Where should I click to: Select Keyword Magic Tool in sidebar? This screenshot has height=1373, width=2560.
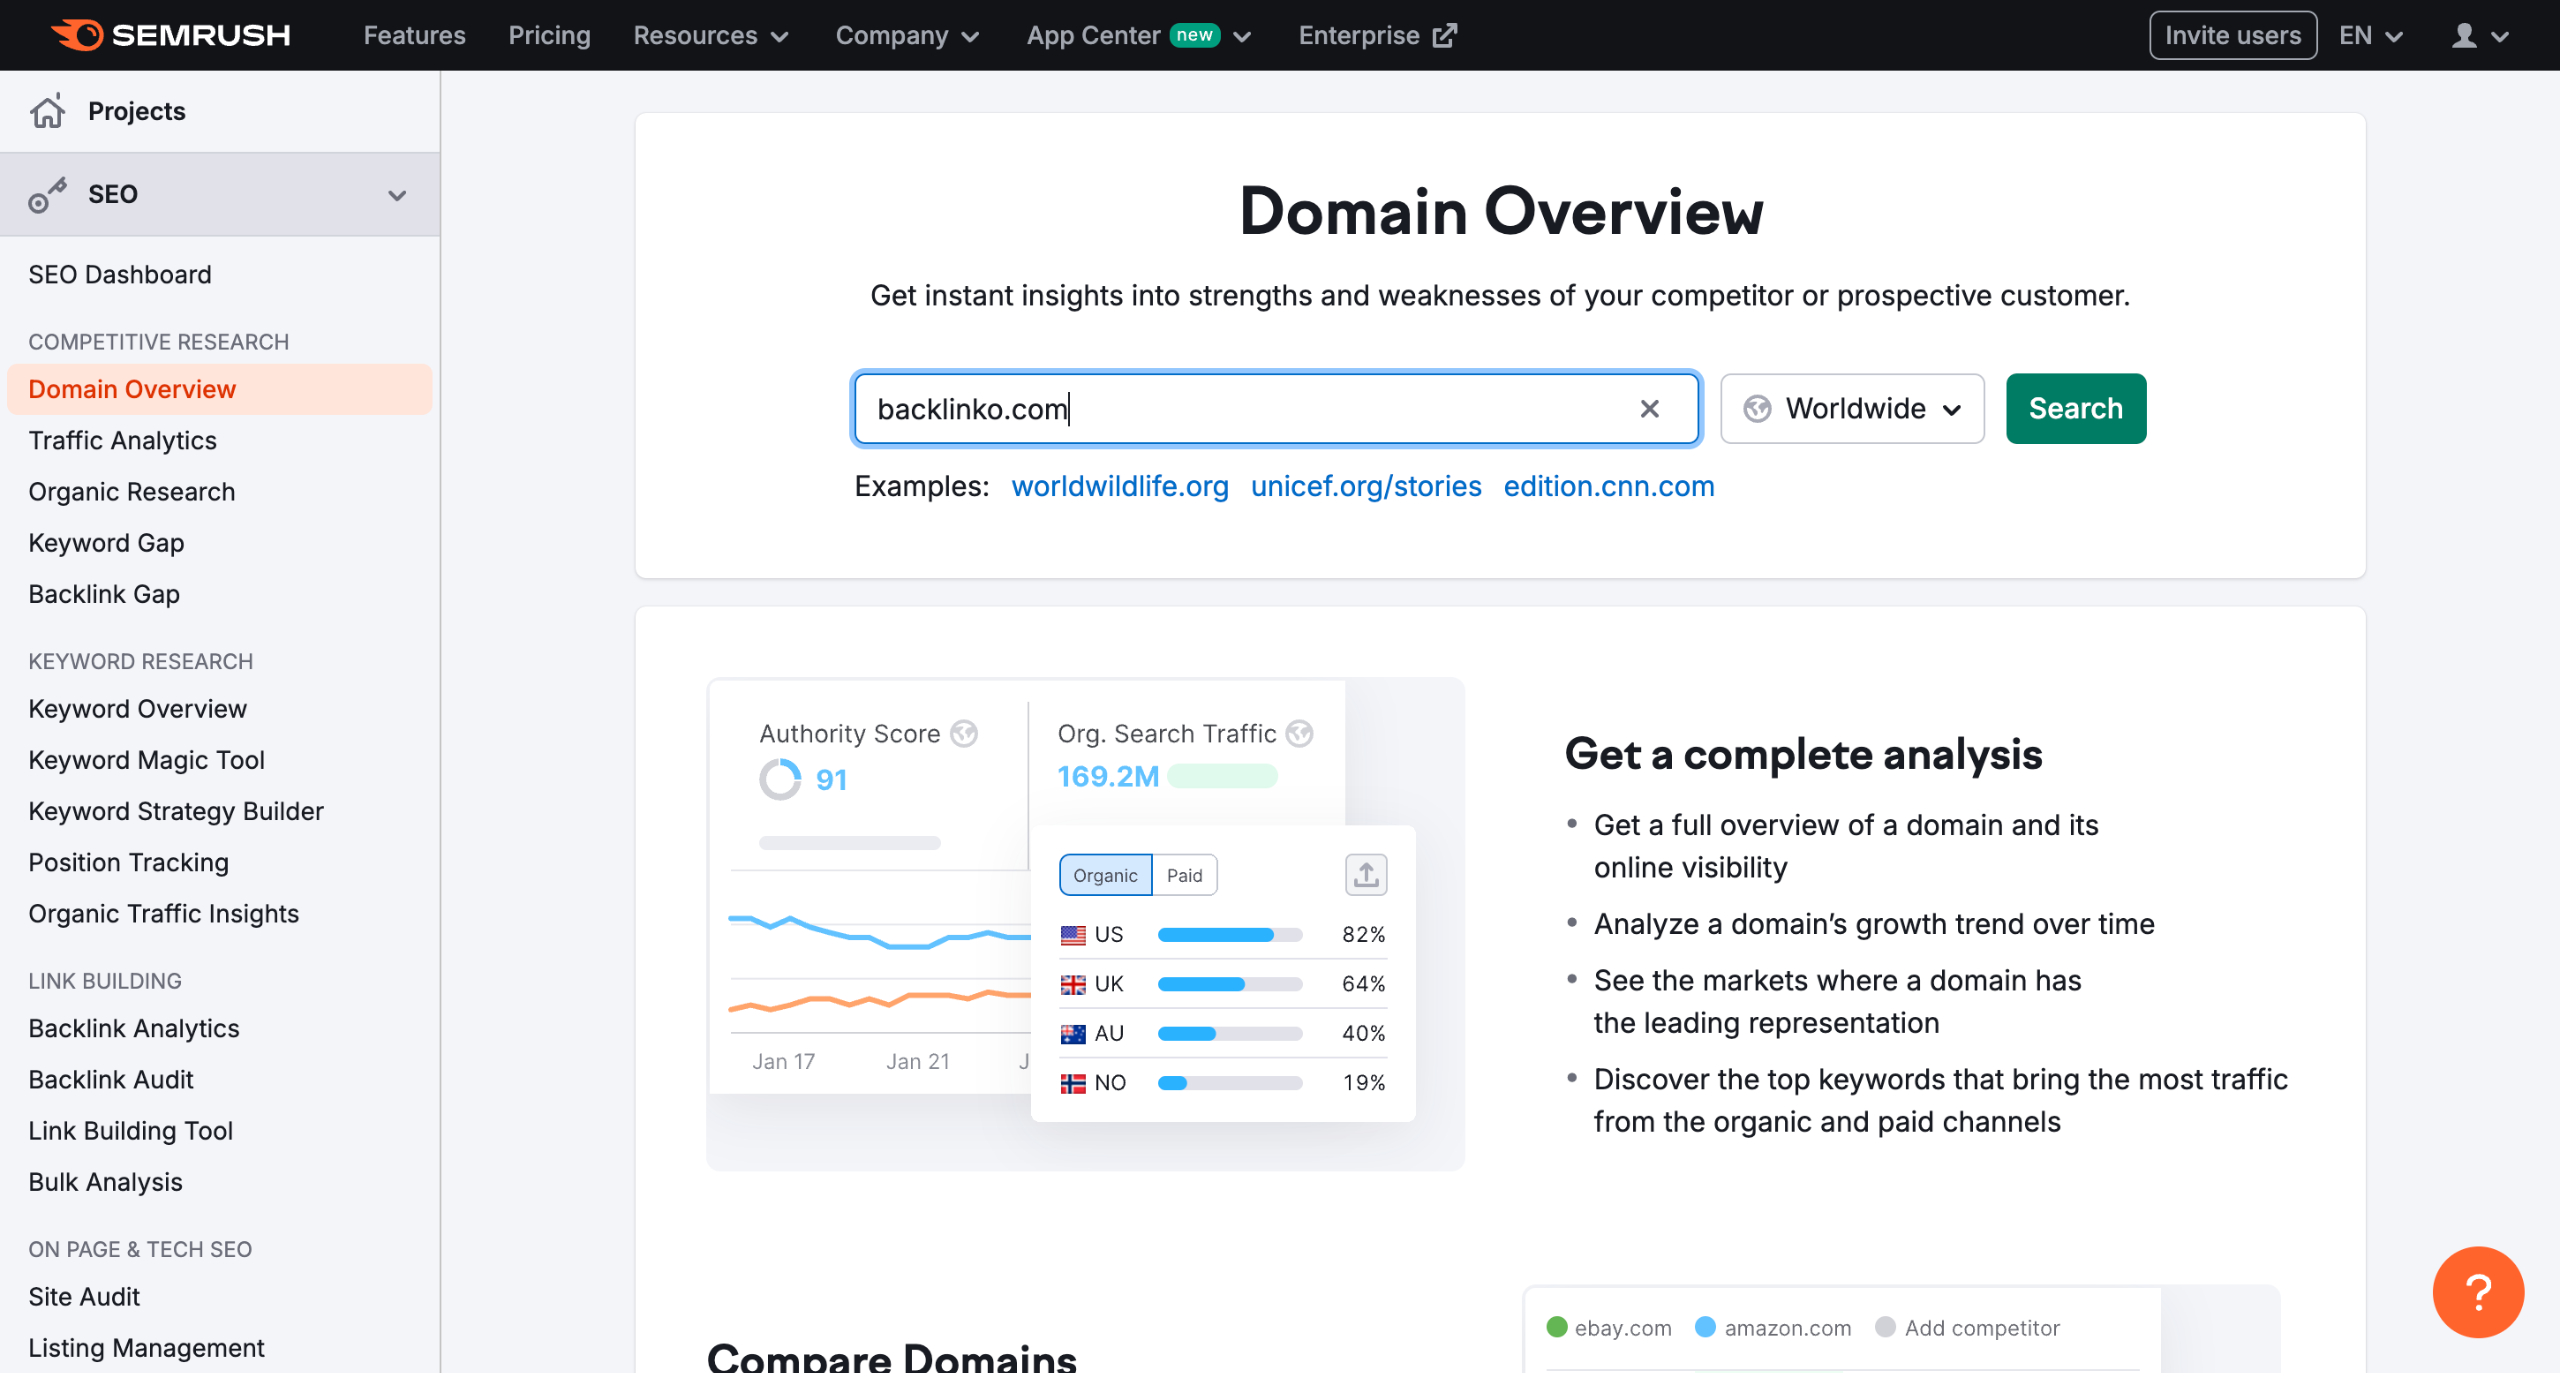coord(146,759)
